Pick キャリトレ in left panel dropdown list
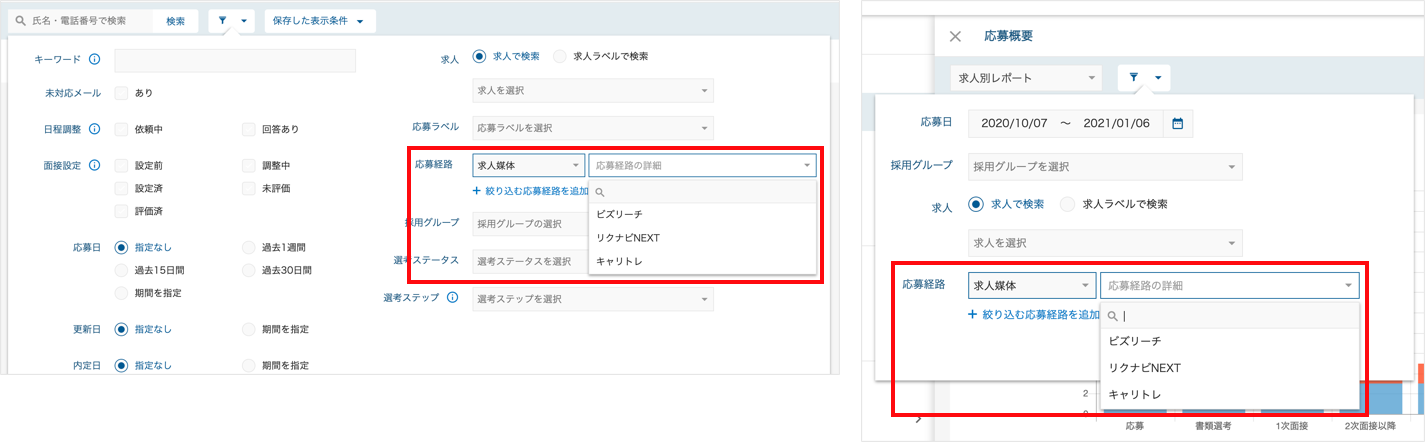1425x442 pixels. [703, 261]
